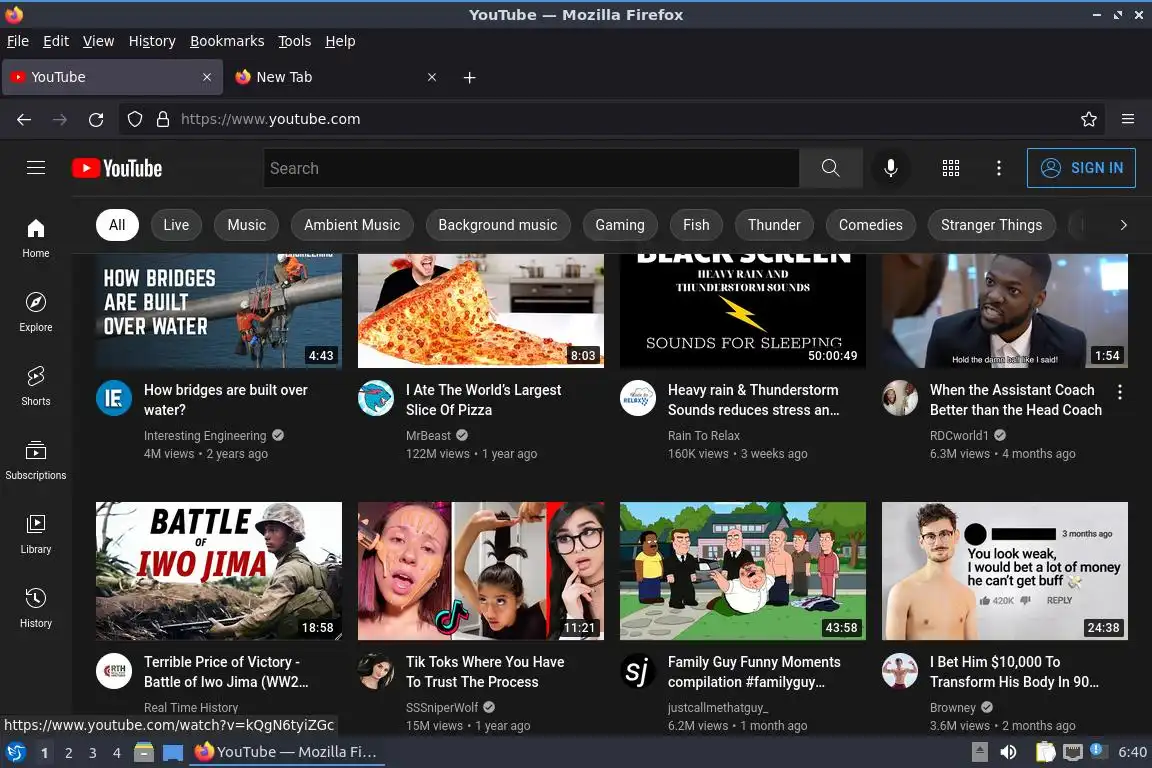Open Firefox application menu
Viewport: 1152px width, 768px height.
point(1128,119)
